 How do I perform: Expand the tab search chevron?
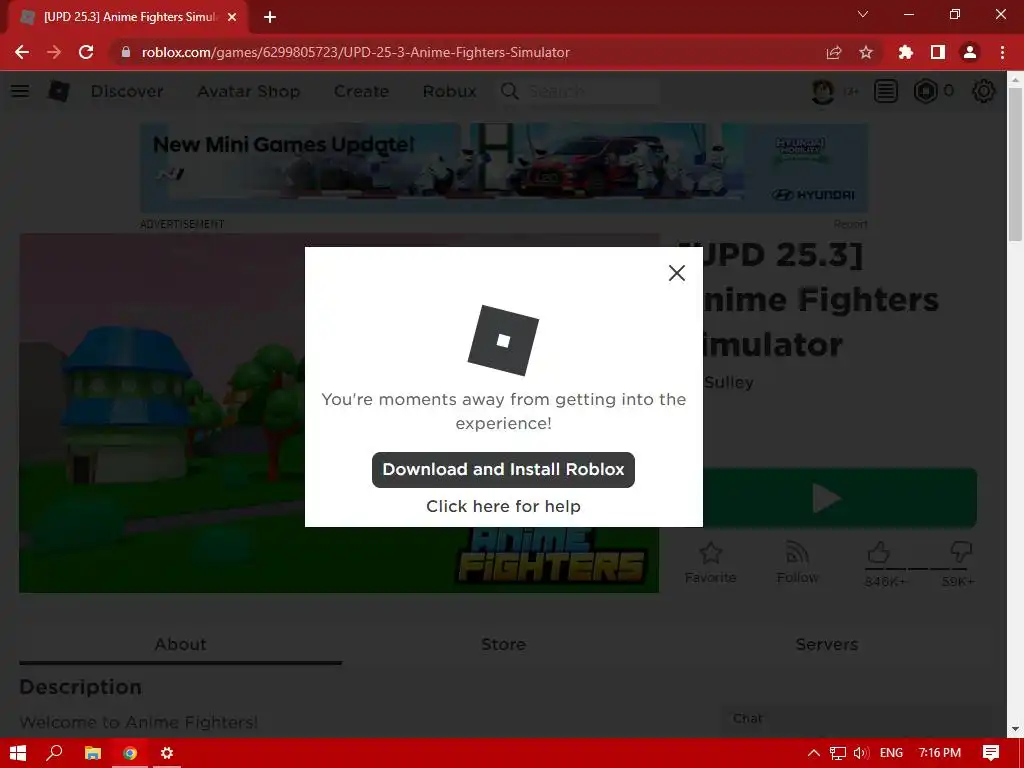863,14
